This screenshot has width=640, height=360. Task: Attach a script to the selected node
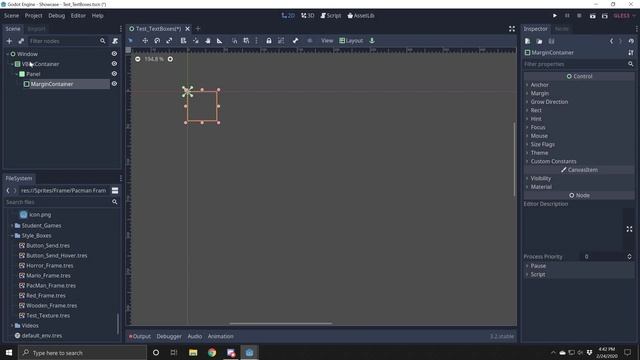115,41
